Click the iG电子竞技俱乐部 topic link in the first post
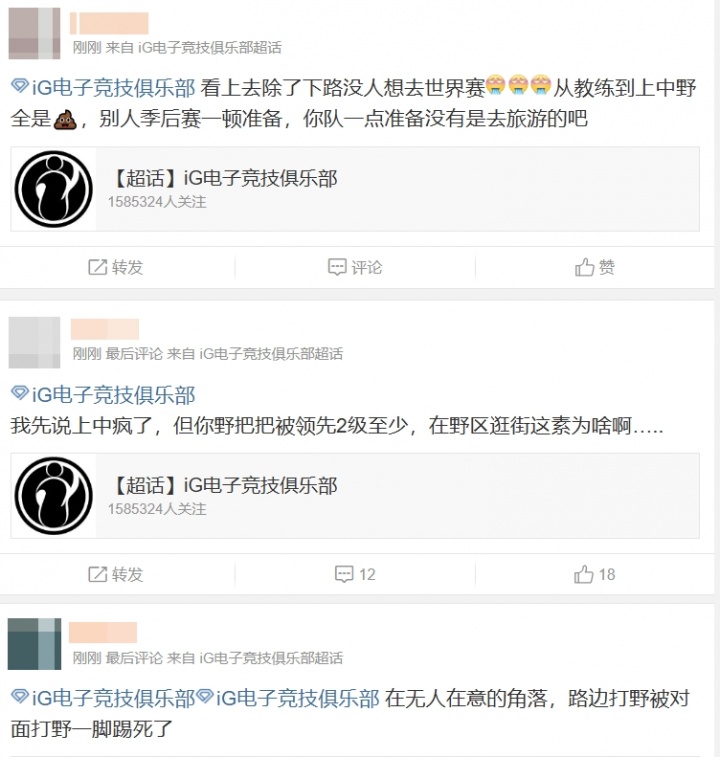This screenshot has height=757, width=720. tap(113, 87)
